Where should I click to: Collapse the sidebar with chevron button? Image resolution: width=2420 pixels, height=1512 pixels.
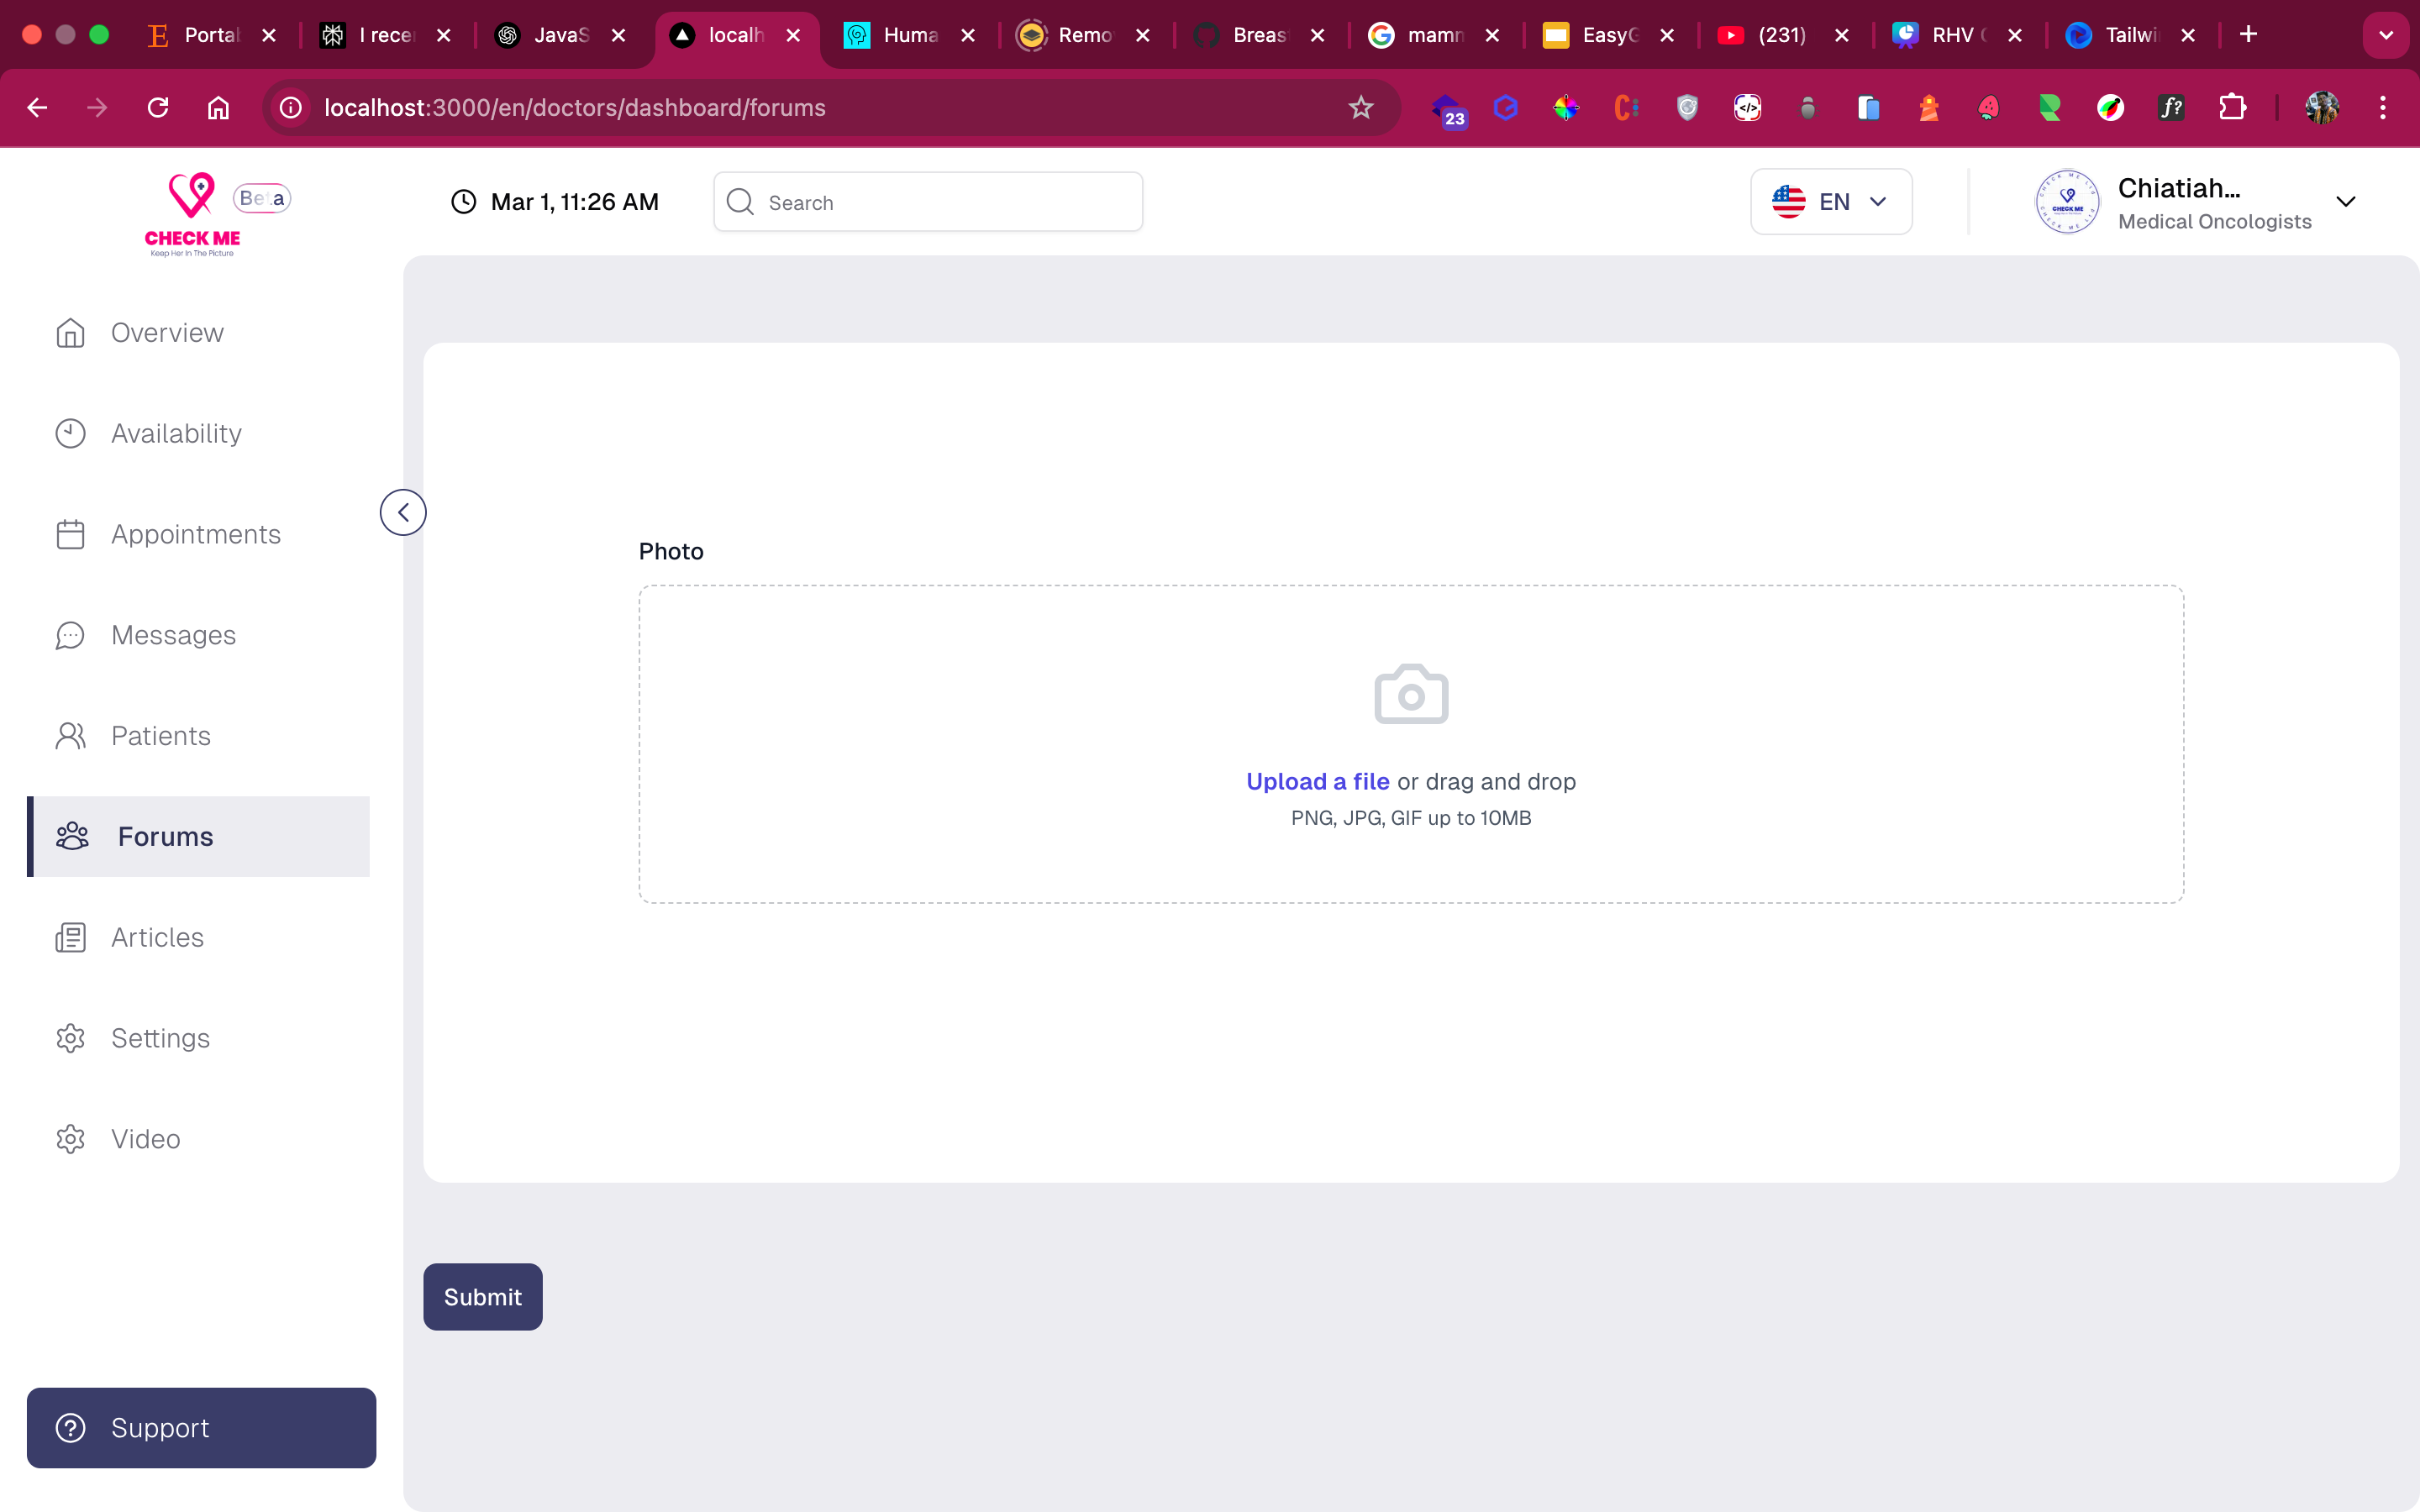pyautogui.click(x=403, y=513)
